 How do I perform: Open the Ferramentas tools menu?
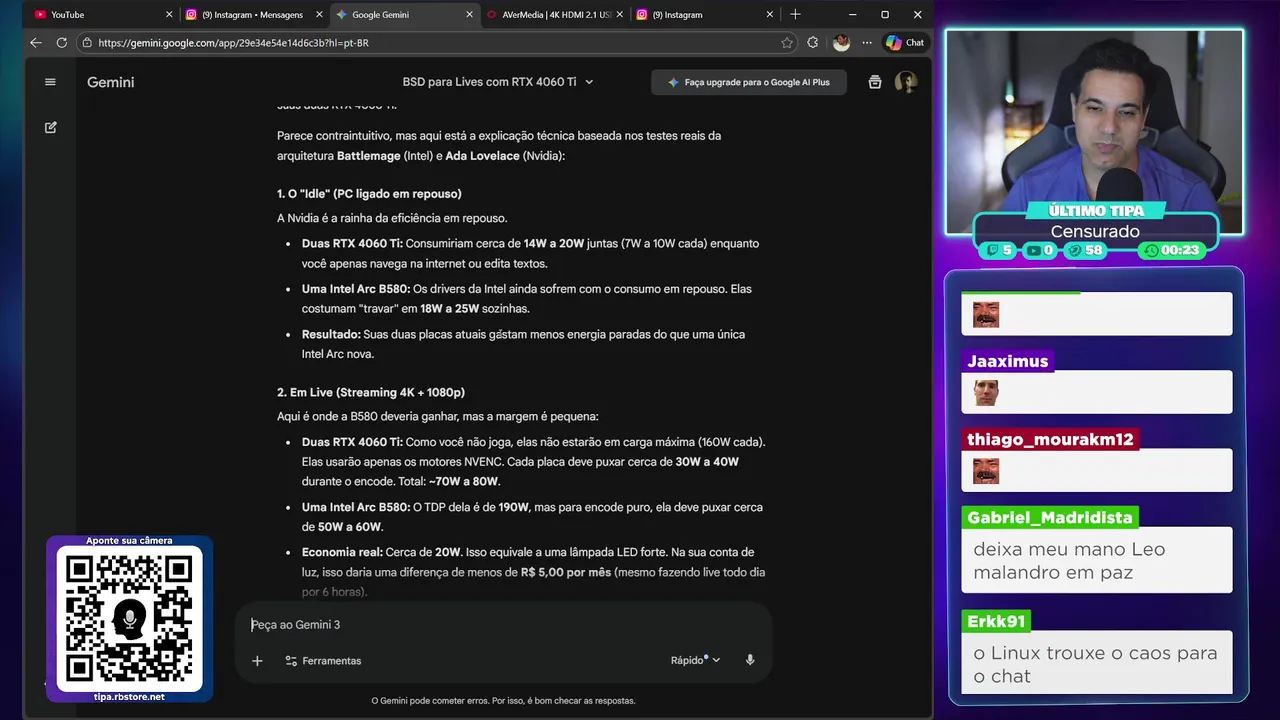click(x=323, y=661)
